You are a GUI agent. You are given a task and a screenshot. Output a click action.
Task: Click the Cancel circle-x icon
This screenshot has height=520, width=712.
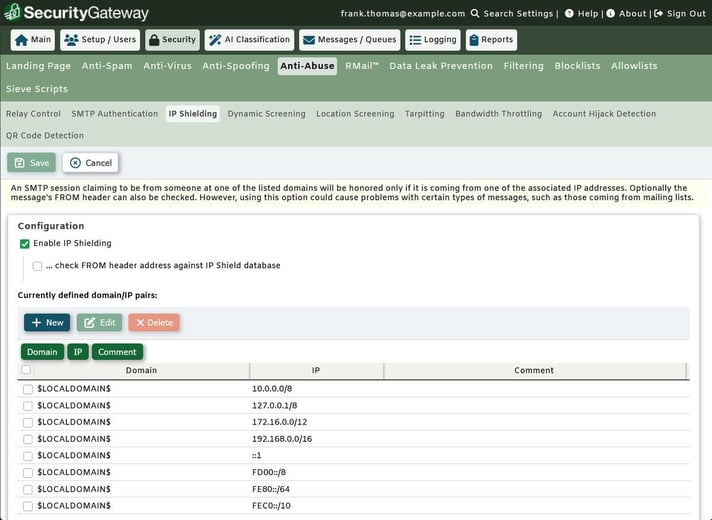[x=75, y=163]
